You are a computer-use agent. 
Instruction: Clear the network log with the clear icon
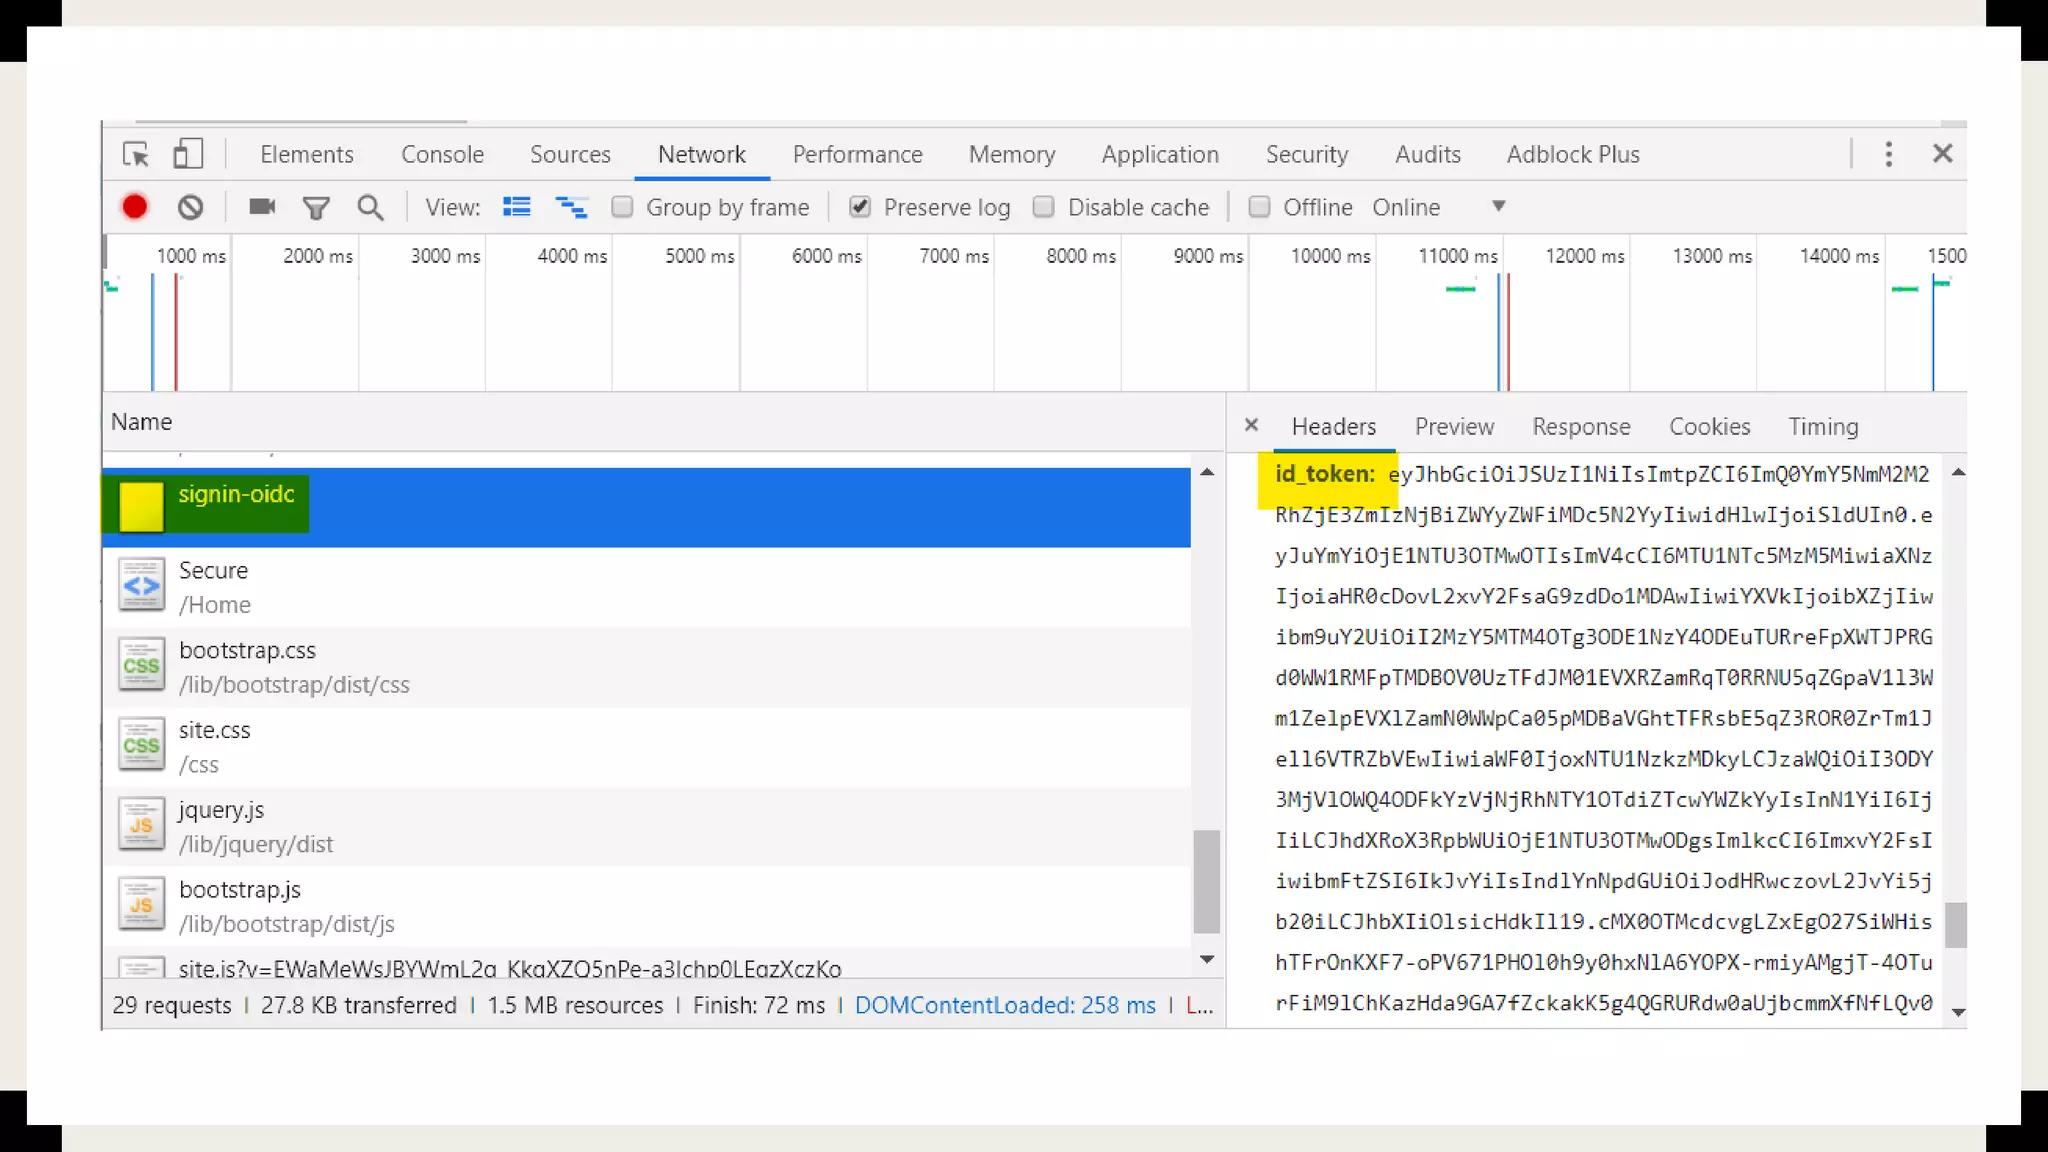190,207
